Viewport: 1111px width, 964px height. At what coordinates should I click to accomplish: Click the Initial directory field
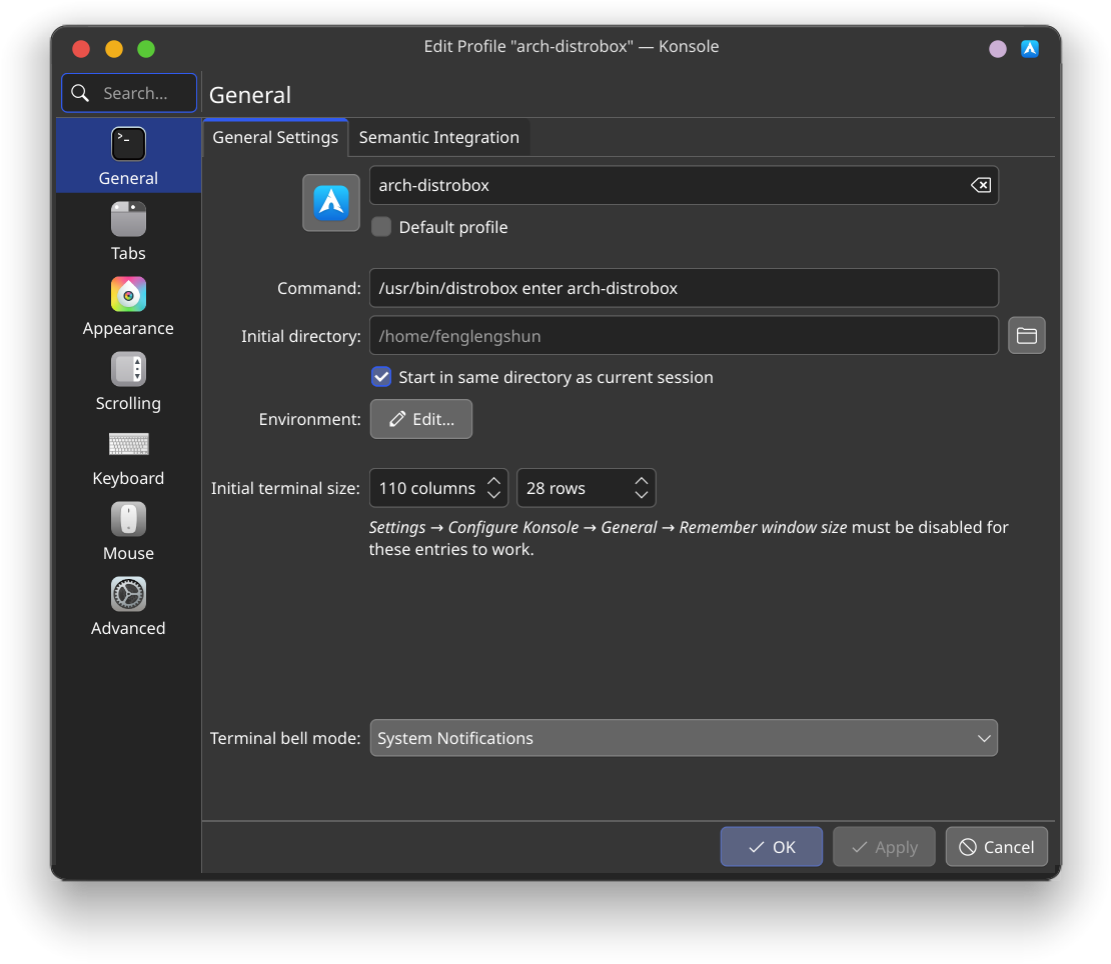click(684, 336)
